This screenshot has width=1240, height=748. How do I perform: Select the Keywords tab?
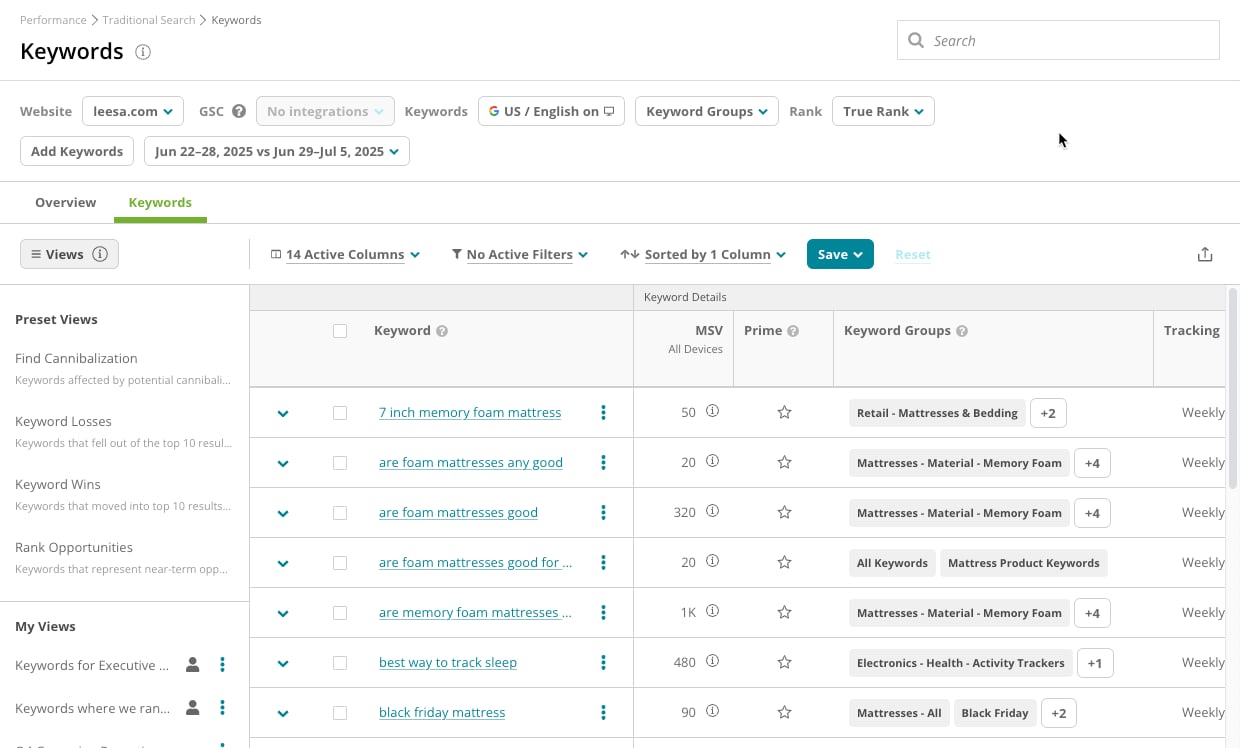point(160,202)
